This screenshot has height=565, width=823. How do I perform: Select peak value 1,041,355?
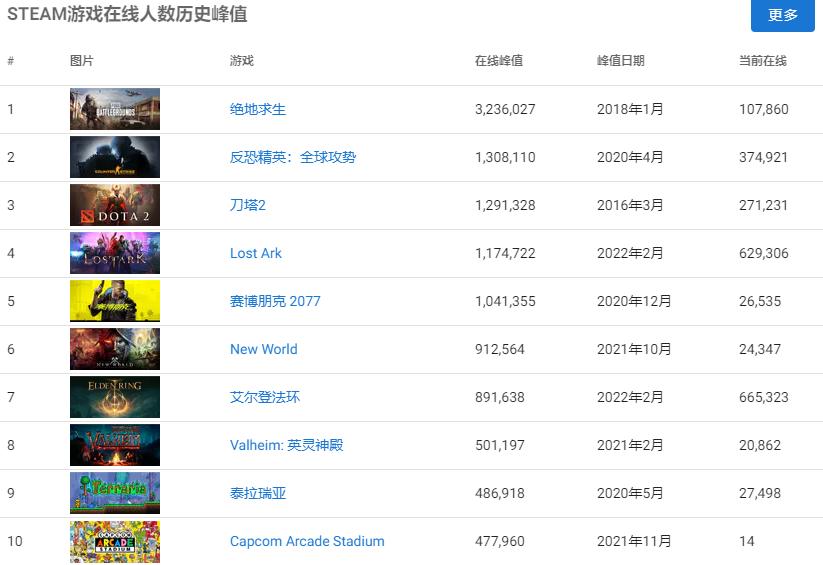coord(505,301)
